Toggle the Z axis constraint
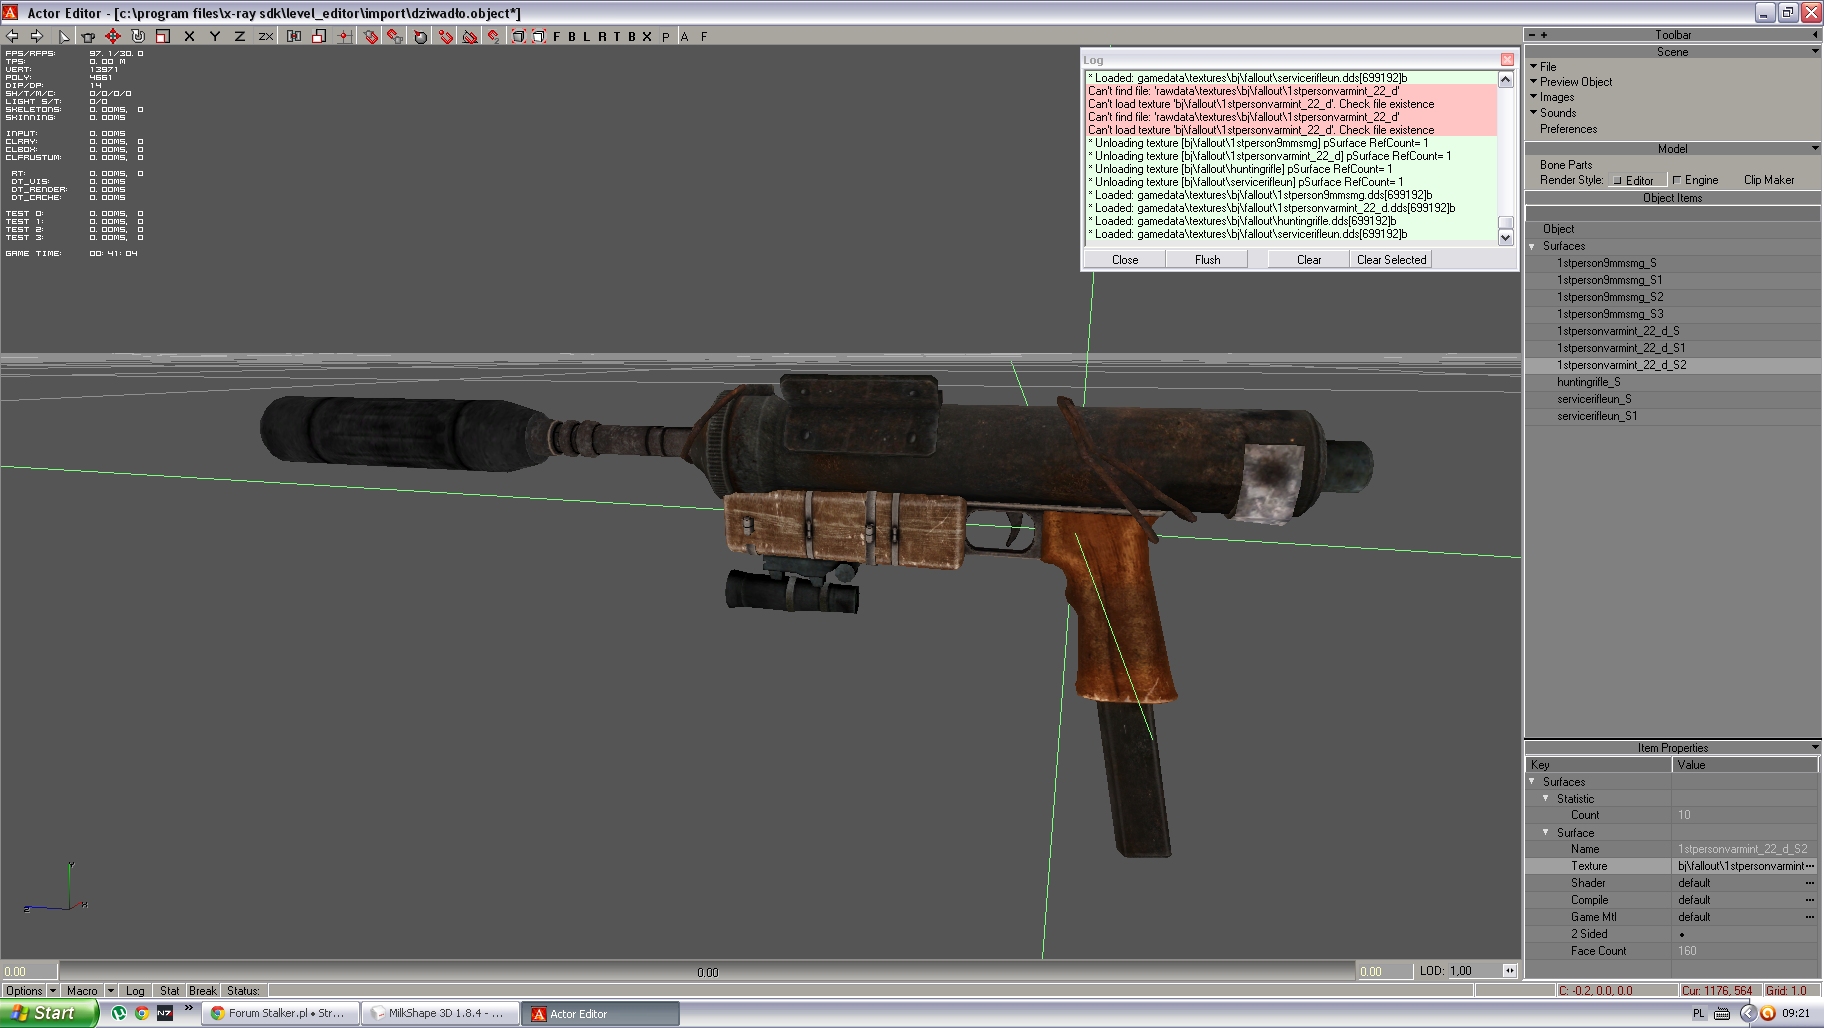 pos(239,36)
